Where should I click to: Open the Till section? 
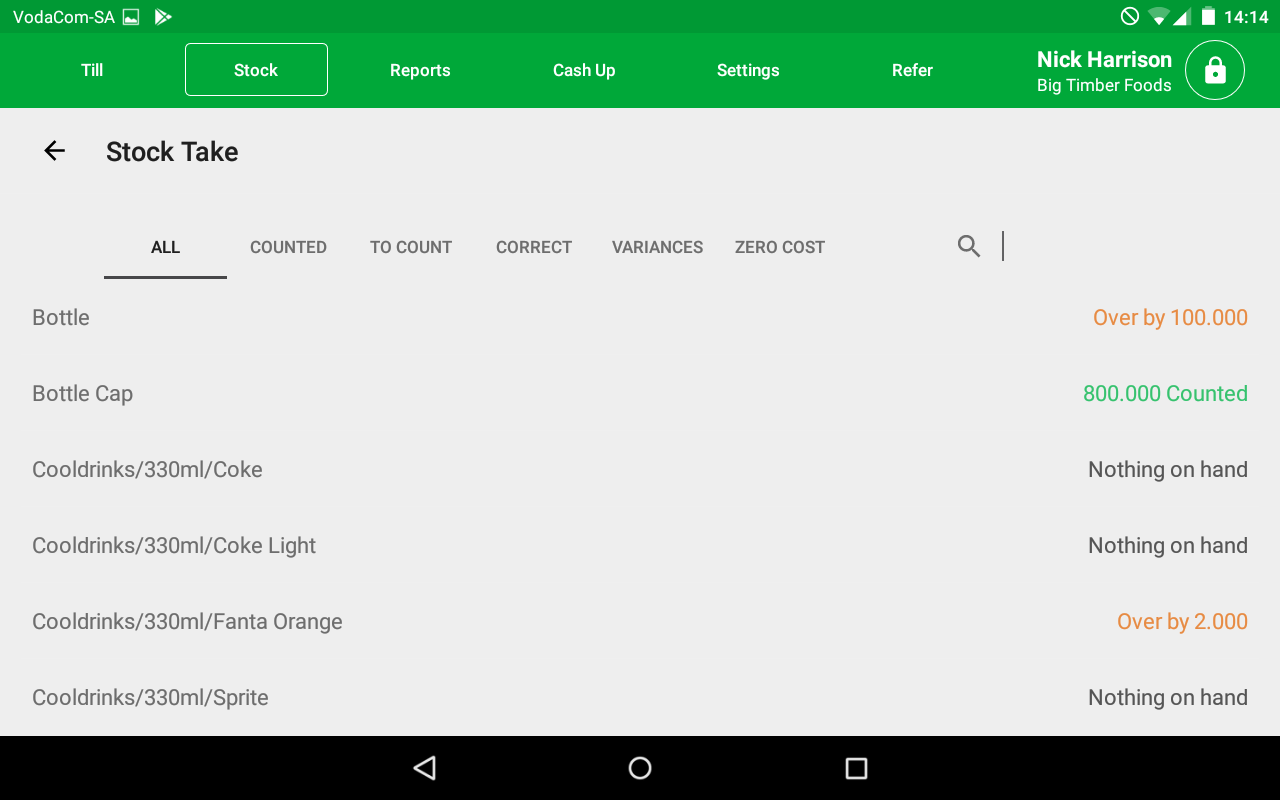click(92, 70)
